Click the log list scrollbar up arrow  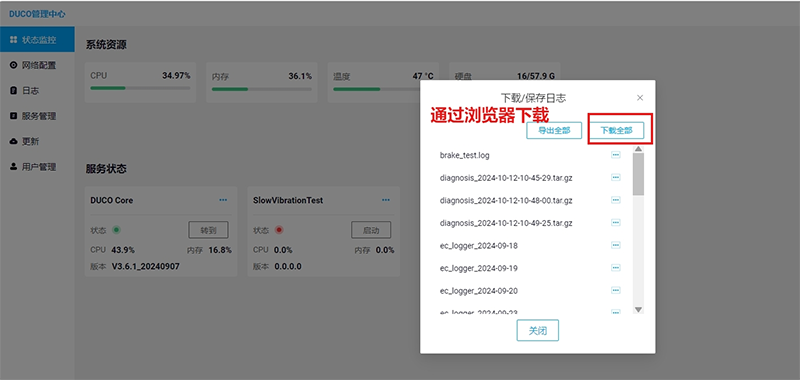tap(638, 149)
